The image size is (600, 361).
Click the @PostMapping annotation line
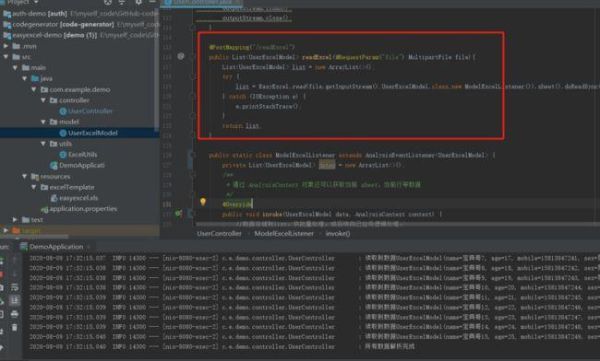252,47
